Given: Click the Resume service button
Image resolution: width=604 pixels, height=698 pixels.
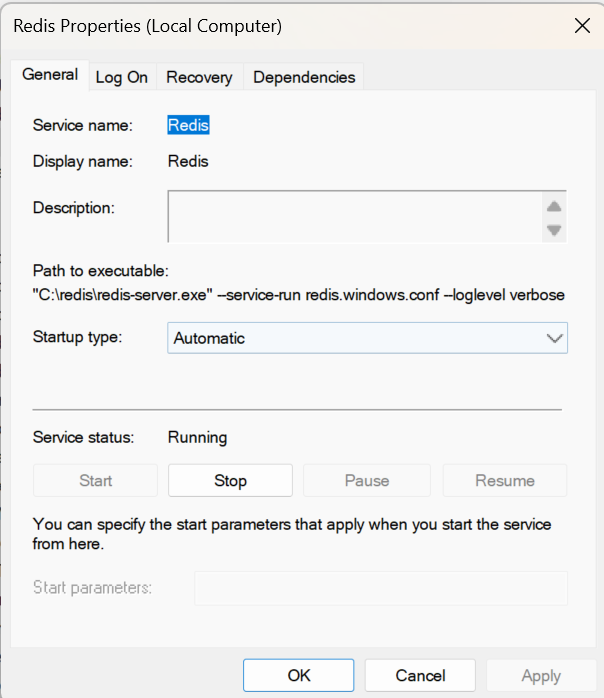Looking at the screenshot, I should (505, 481).
